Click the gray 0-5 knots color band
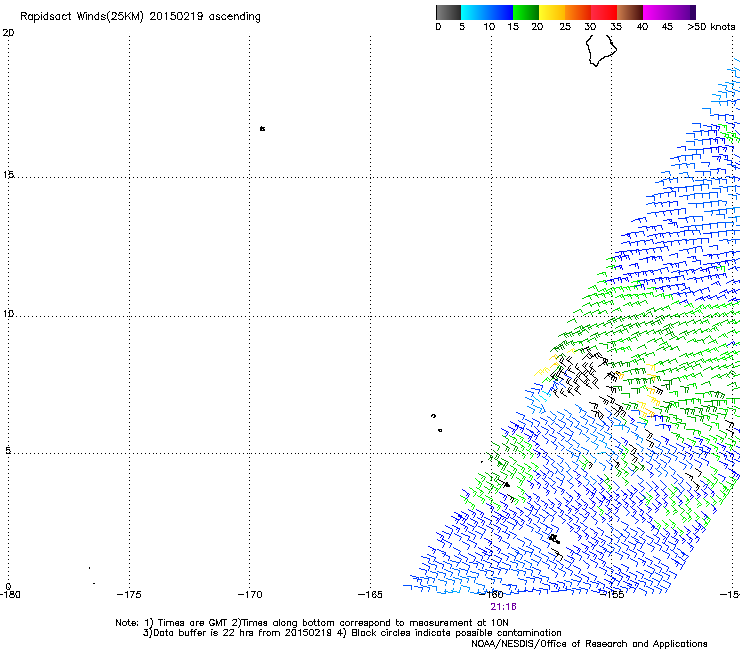740x650 pixels. tap(448, 12)
